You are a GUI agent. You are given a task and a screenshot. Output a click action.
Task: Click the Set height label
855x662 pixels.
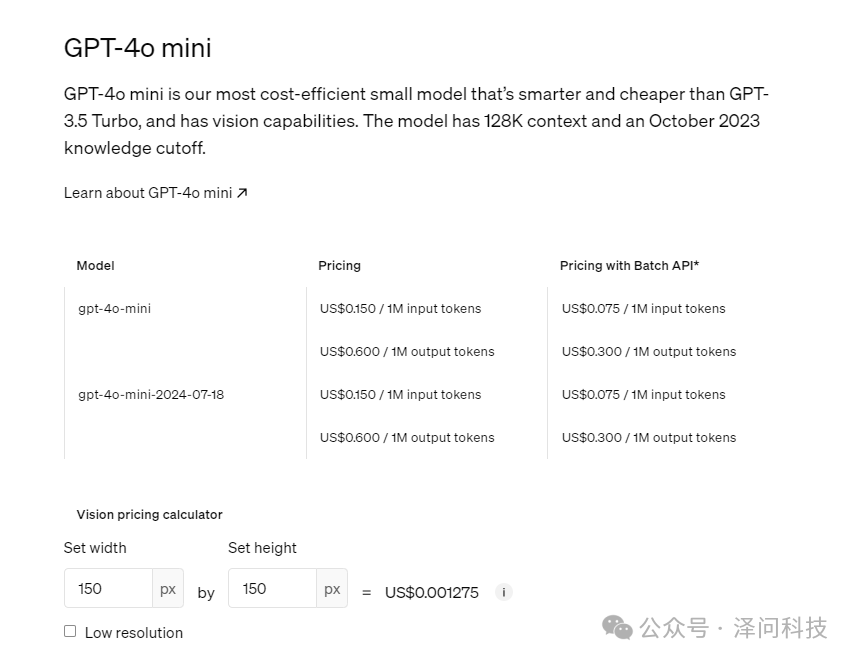pos(262,548)
